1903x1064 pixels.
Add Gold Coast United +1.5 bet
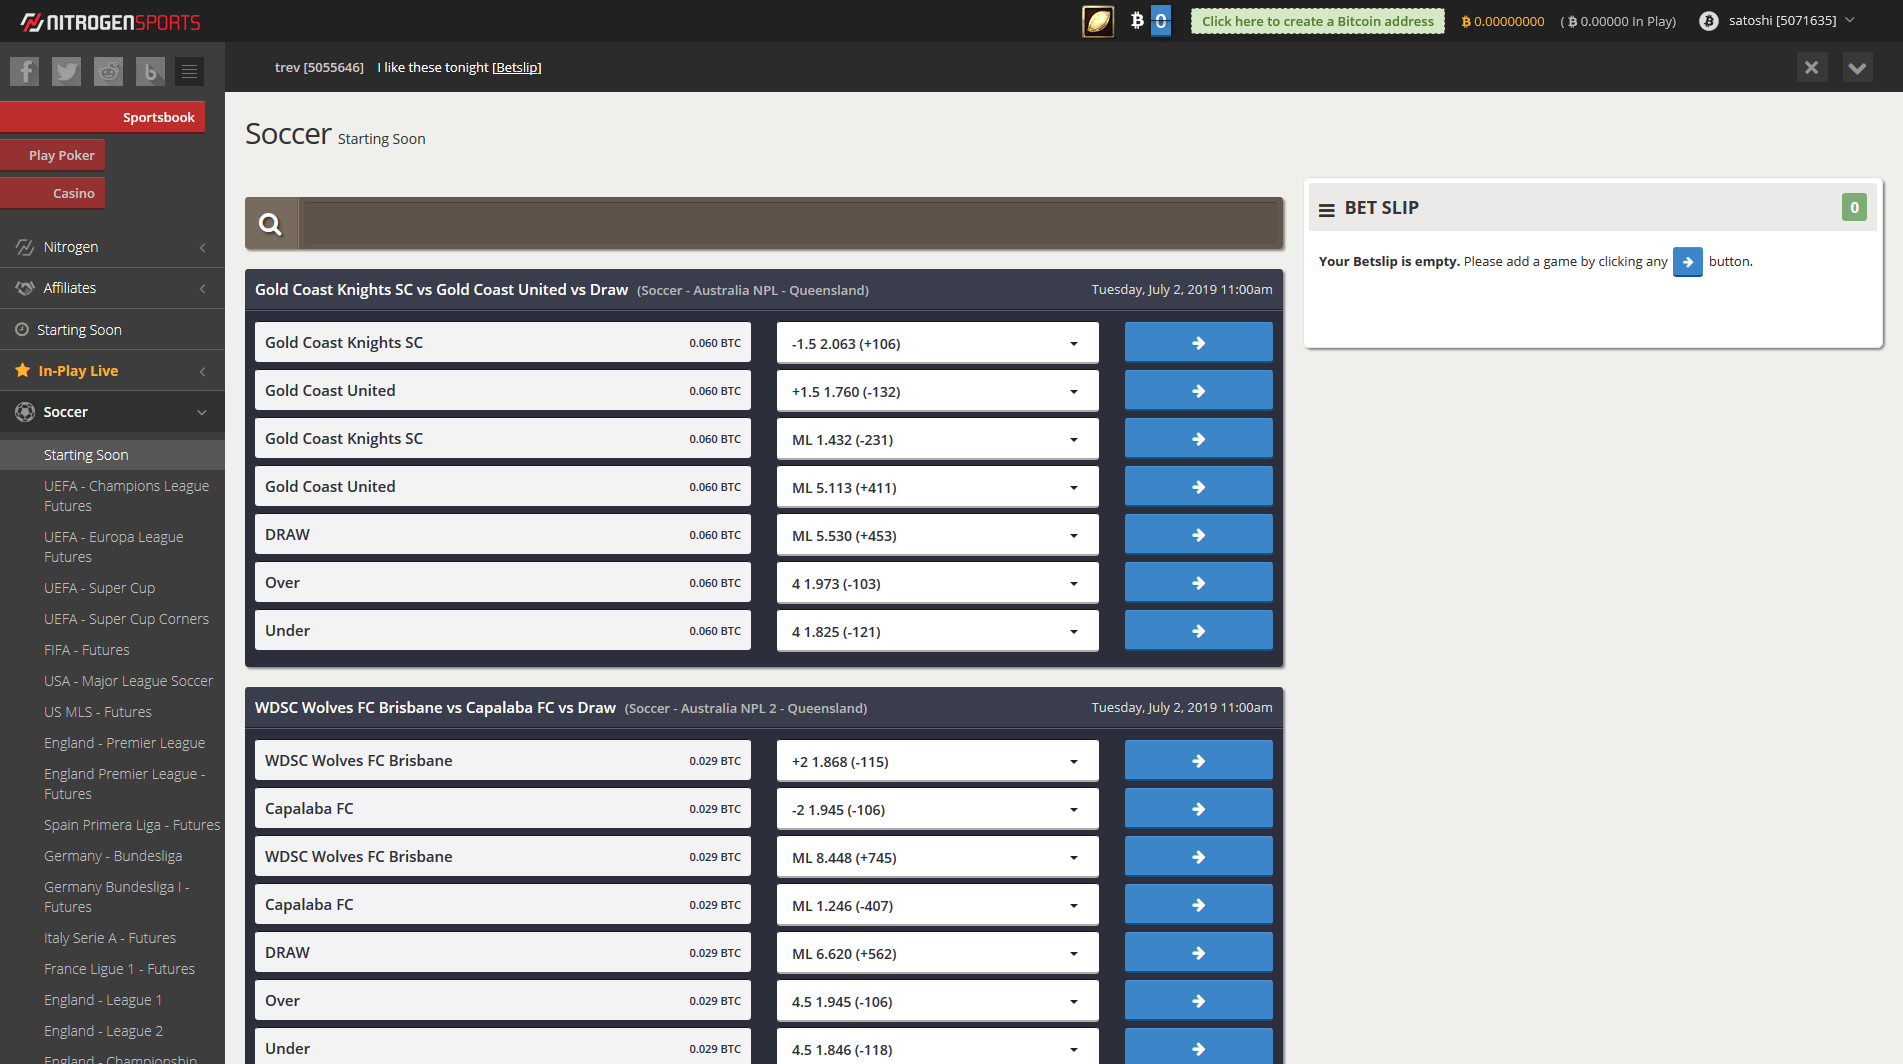[1198, 391]
